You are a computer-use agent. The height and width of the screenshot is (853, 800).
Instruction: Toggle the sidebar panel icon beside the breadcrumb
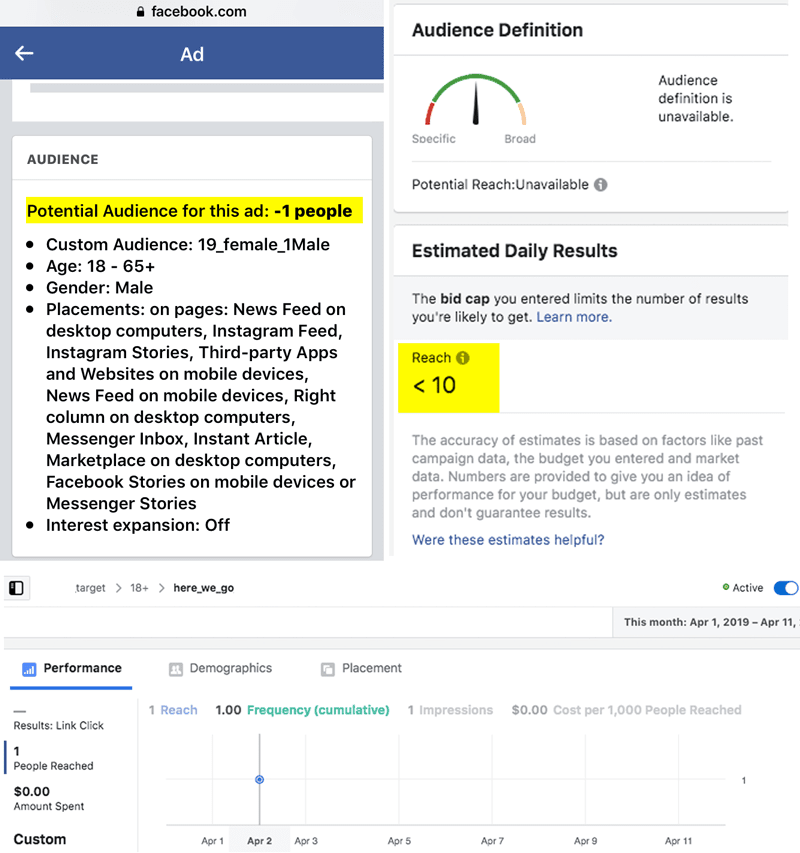click(16, 588)
